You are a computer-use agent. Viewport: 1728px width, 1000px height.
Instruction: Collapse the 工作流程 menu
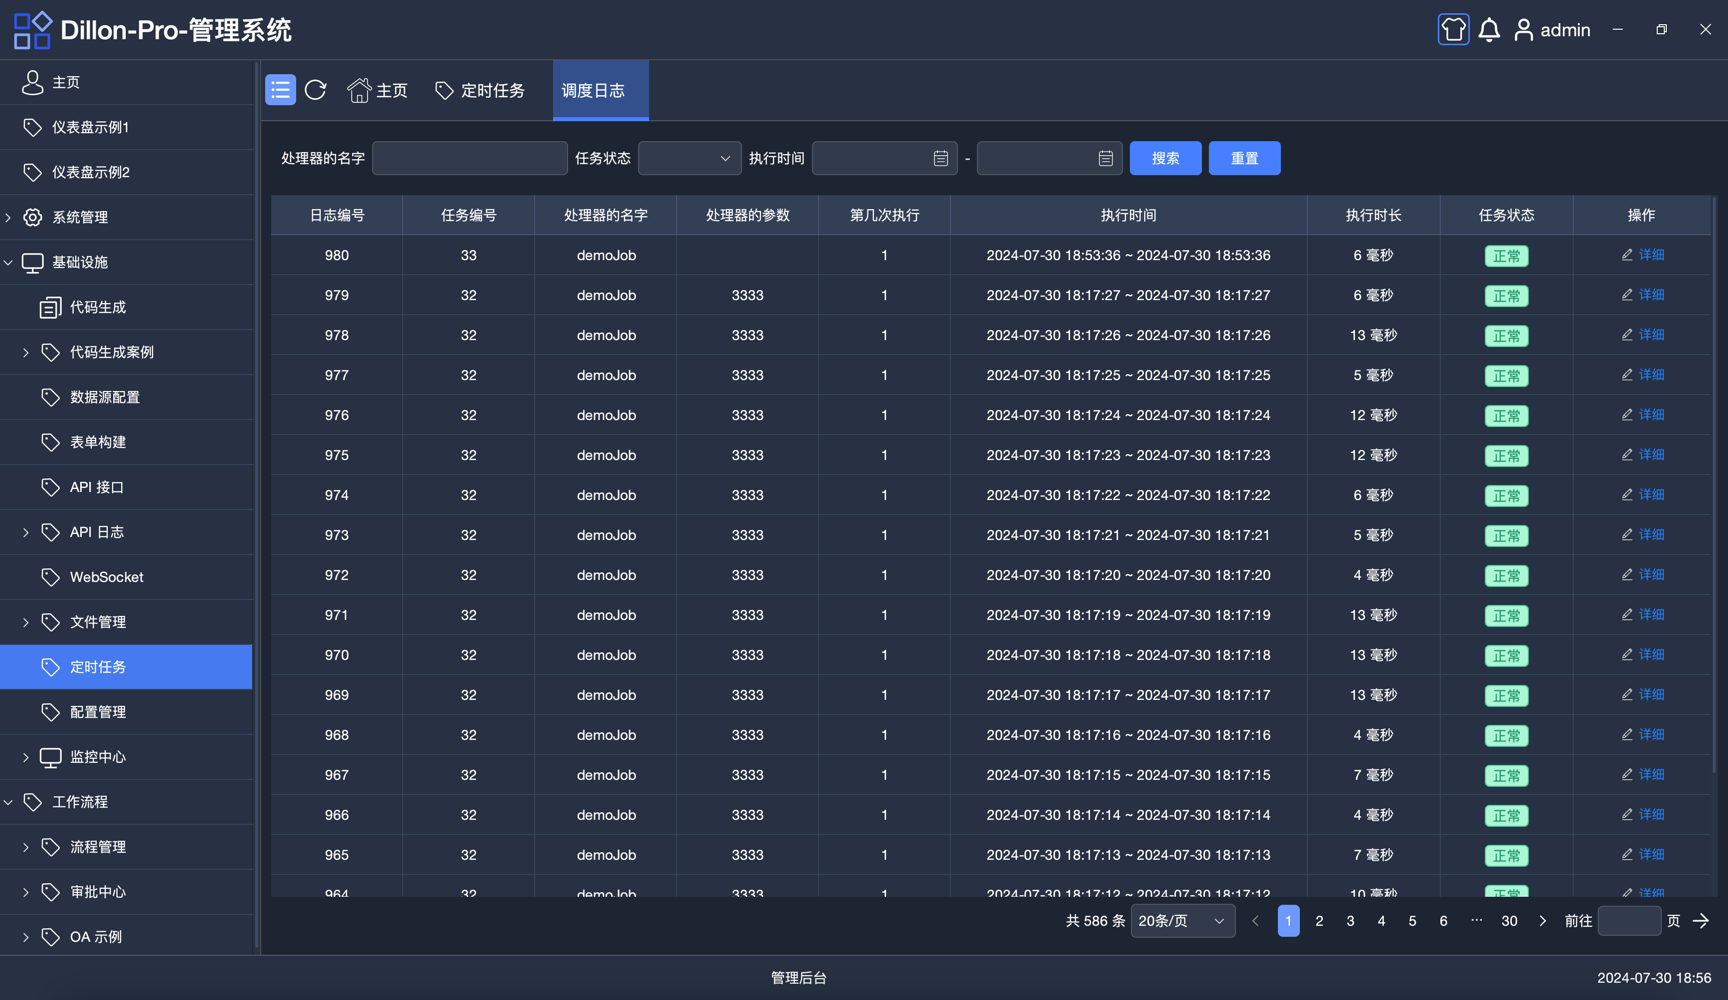[x=126, y=802]
